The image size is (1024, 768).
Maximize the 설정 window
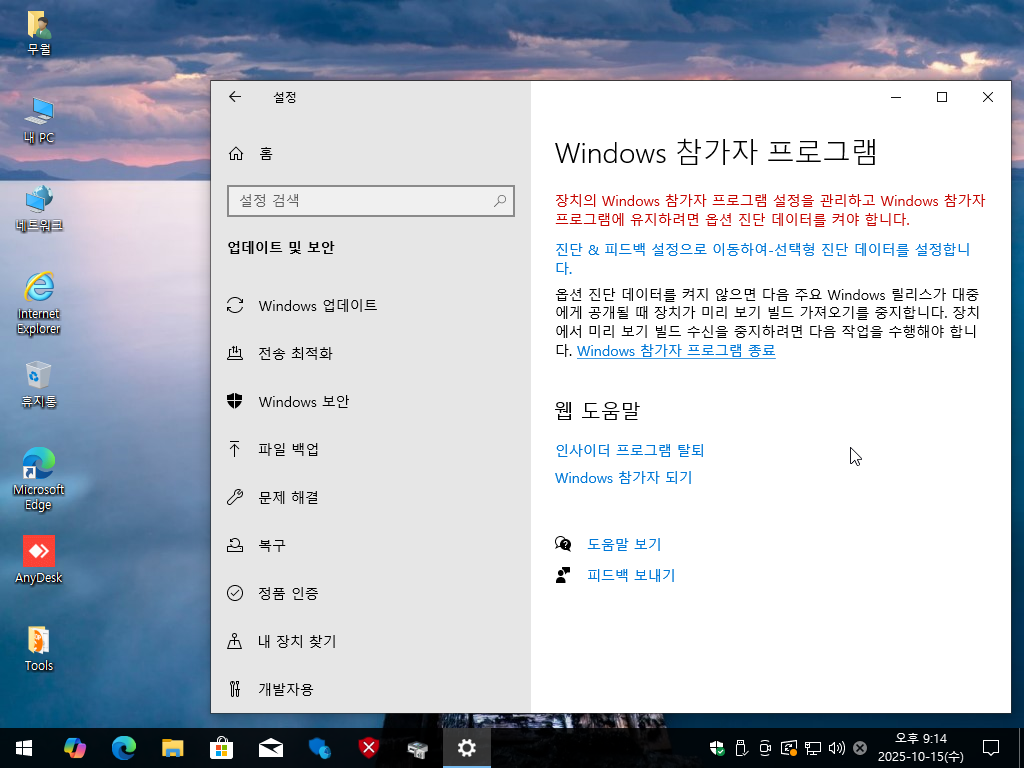click(942, 97)
